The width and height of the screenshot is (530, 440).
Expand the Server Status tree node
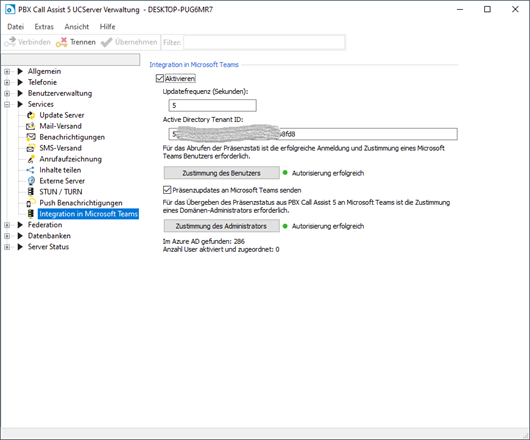pyautogui.click(x=7, y=247)
